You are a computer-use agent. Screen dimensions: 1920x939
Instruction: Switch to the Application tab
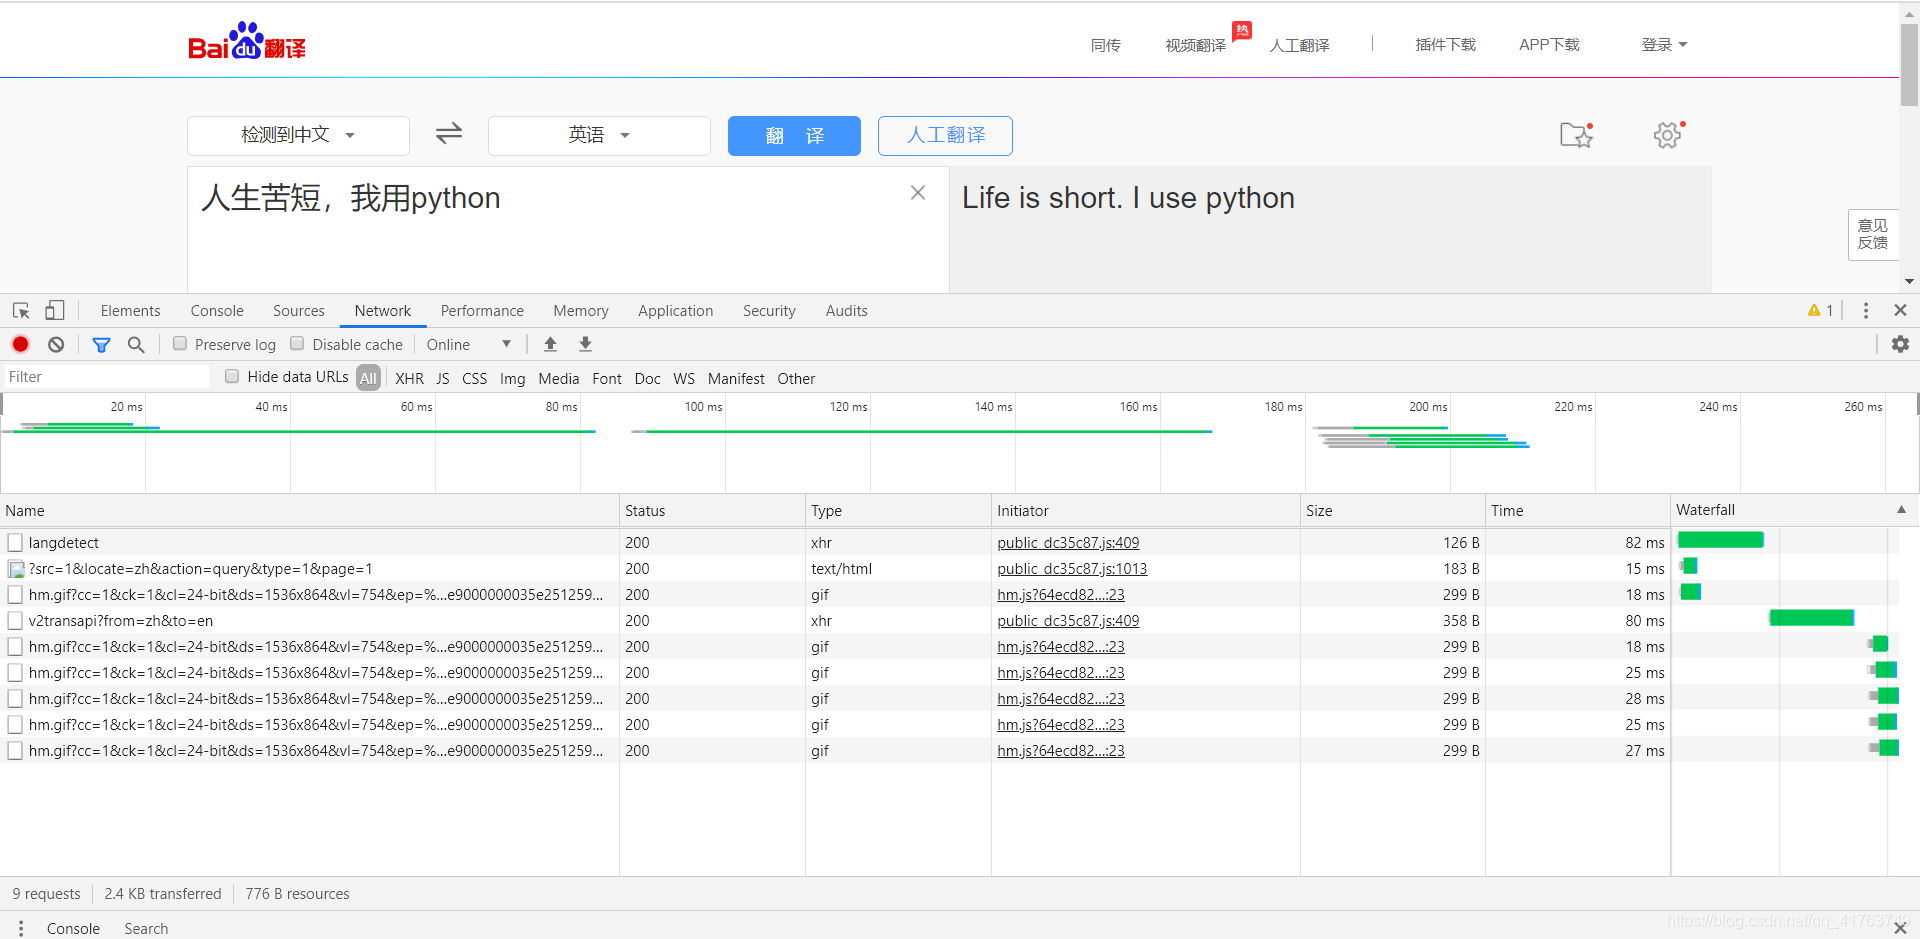click(676, 311)
